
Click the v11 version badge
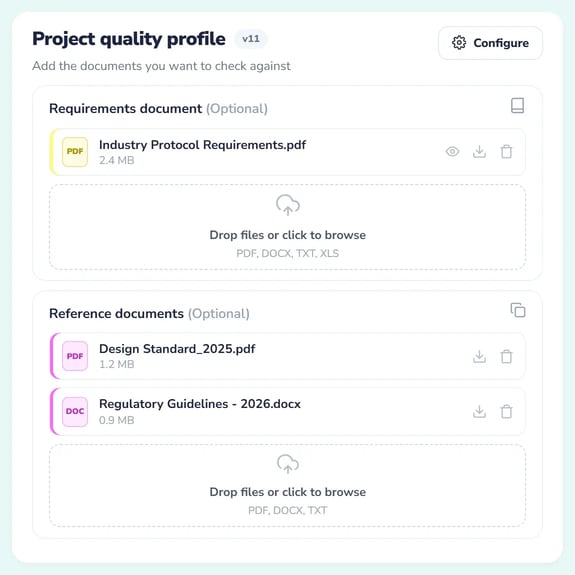pyautogui.click(x=251, y=39)
